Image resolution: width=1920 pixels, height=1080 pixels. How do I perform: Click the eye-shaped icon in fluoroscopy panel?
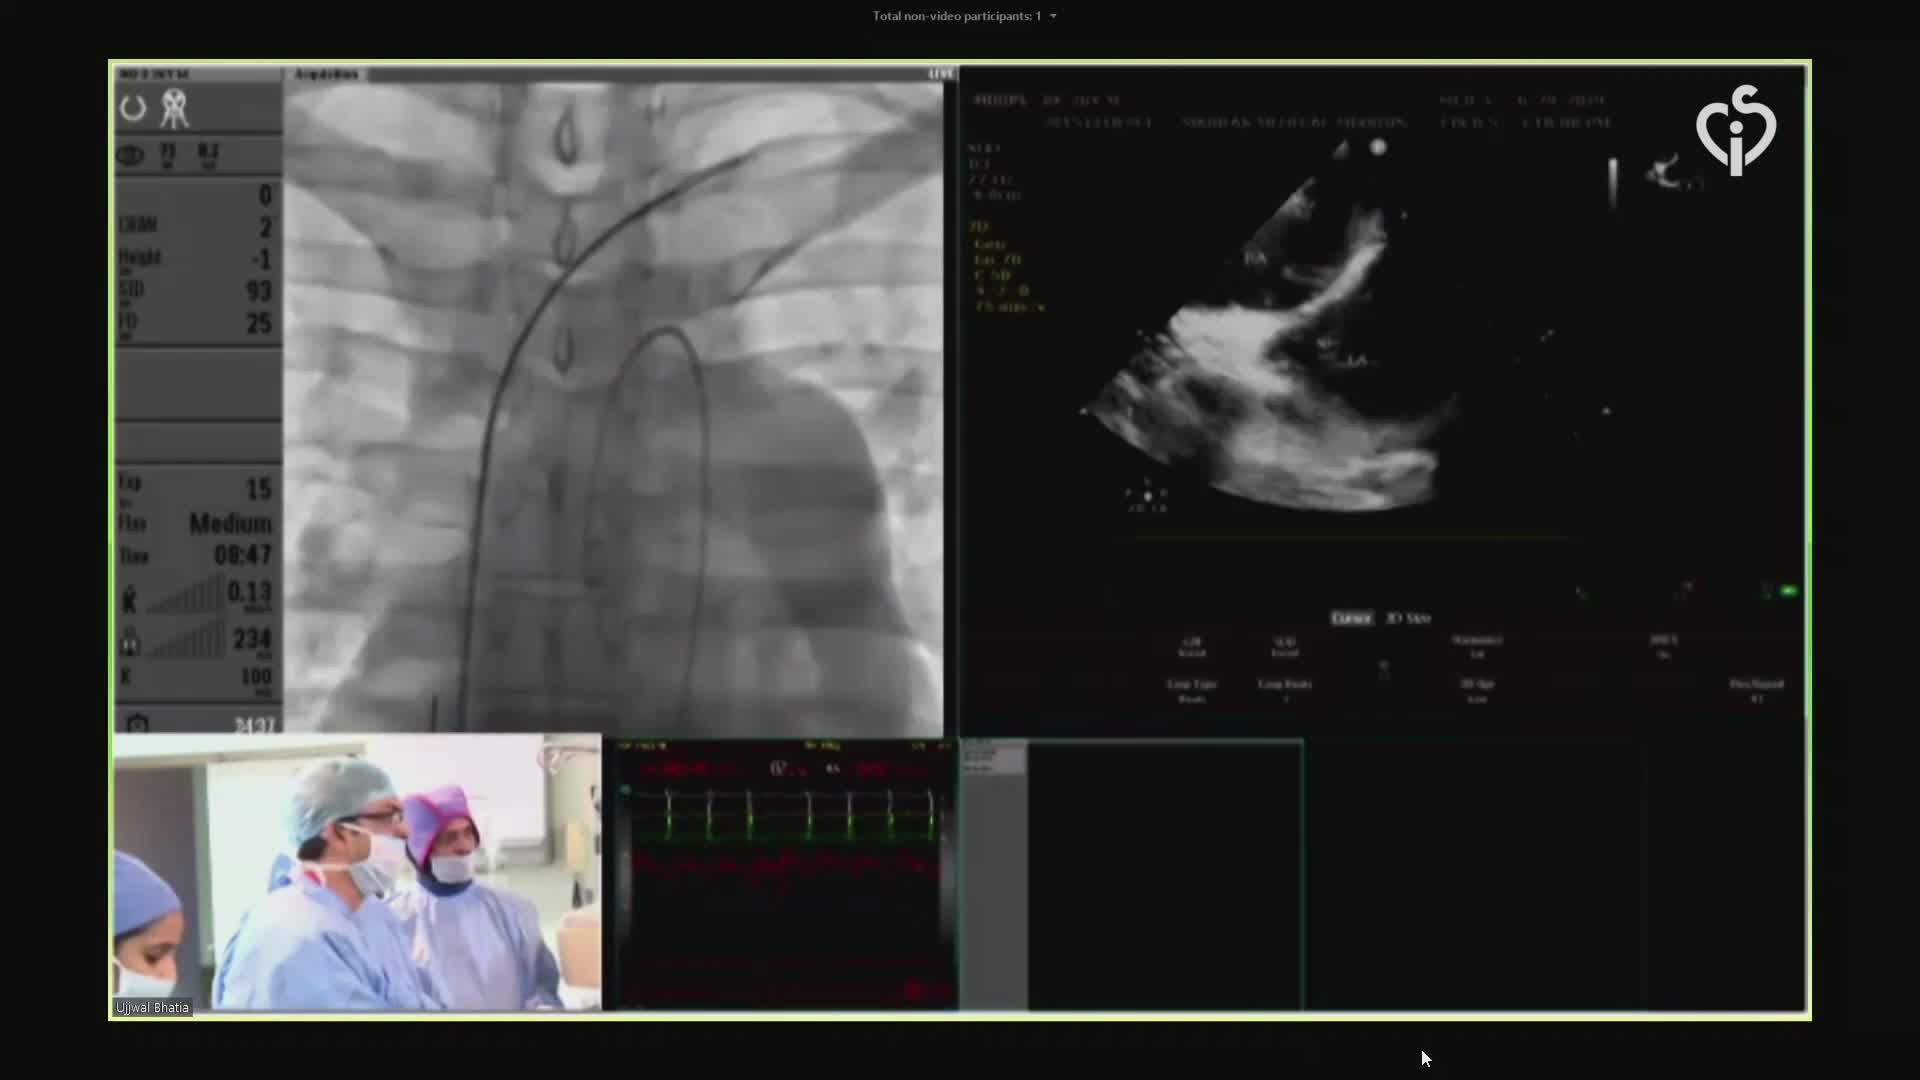(130, 155)
